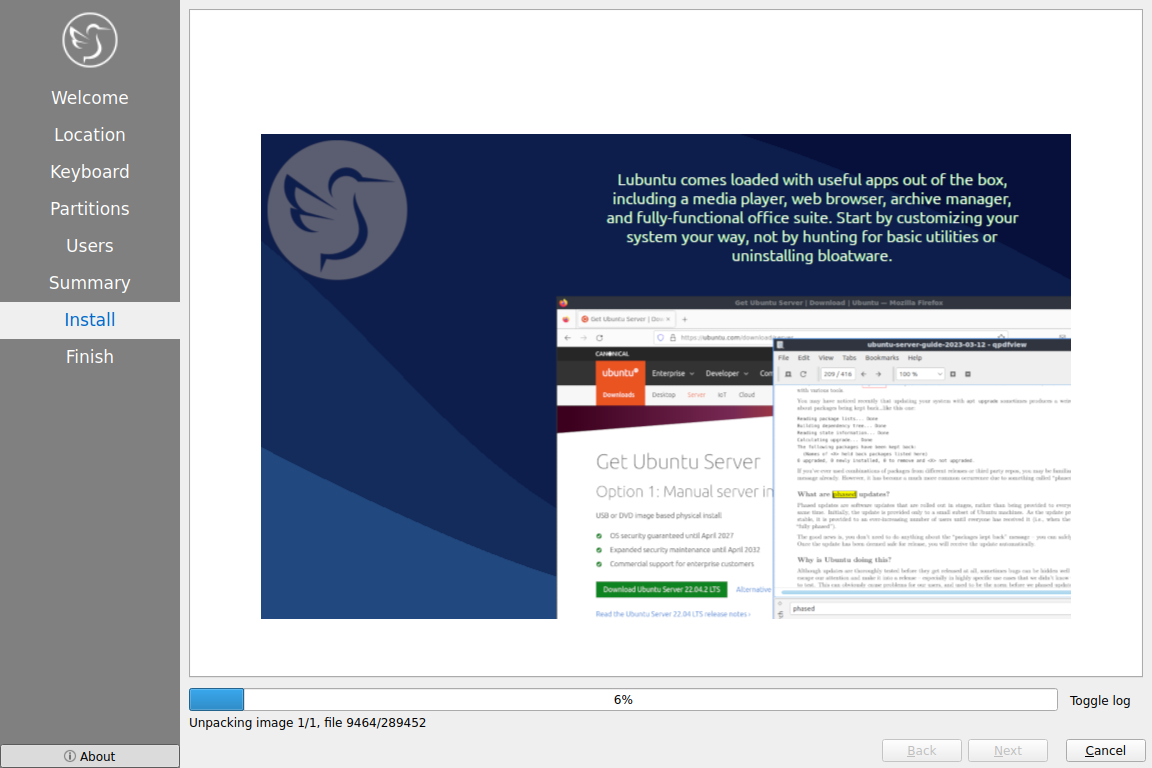The image size is (1152, 768).
Task: Click the installation progress bar at 6%
Action: [x=622, y=700]
